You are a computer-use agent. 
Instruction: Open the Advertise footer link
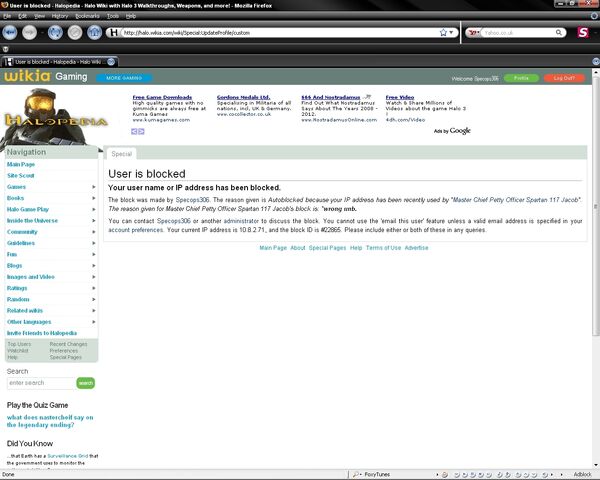coord(416,248)
